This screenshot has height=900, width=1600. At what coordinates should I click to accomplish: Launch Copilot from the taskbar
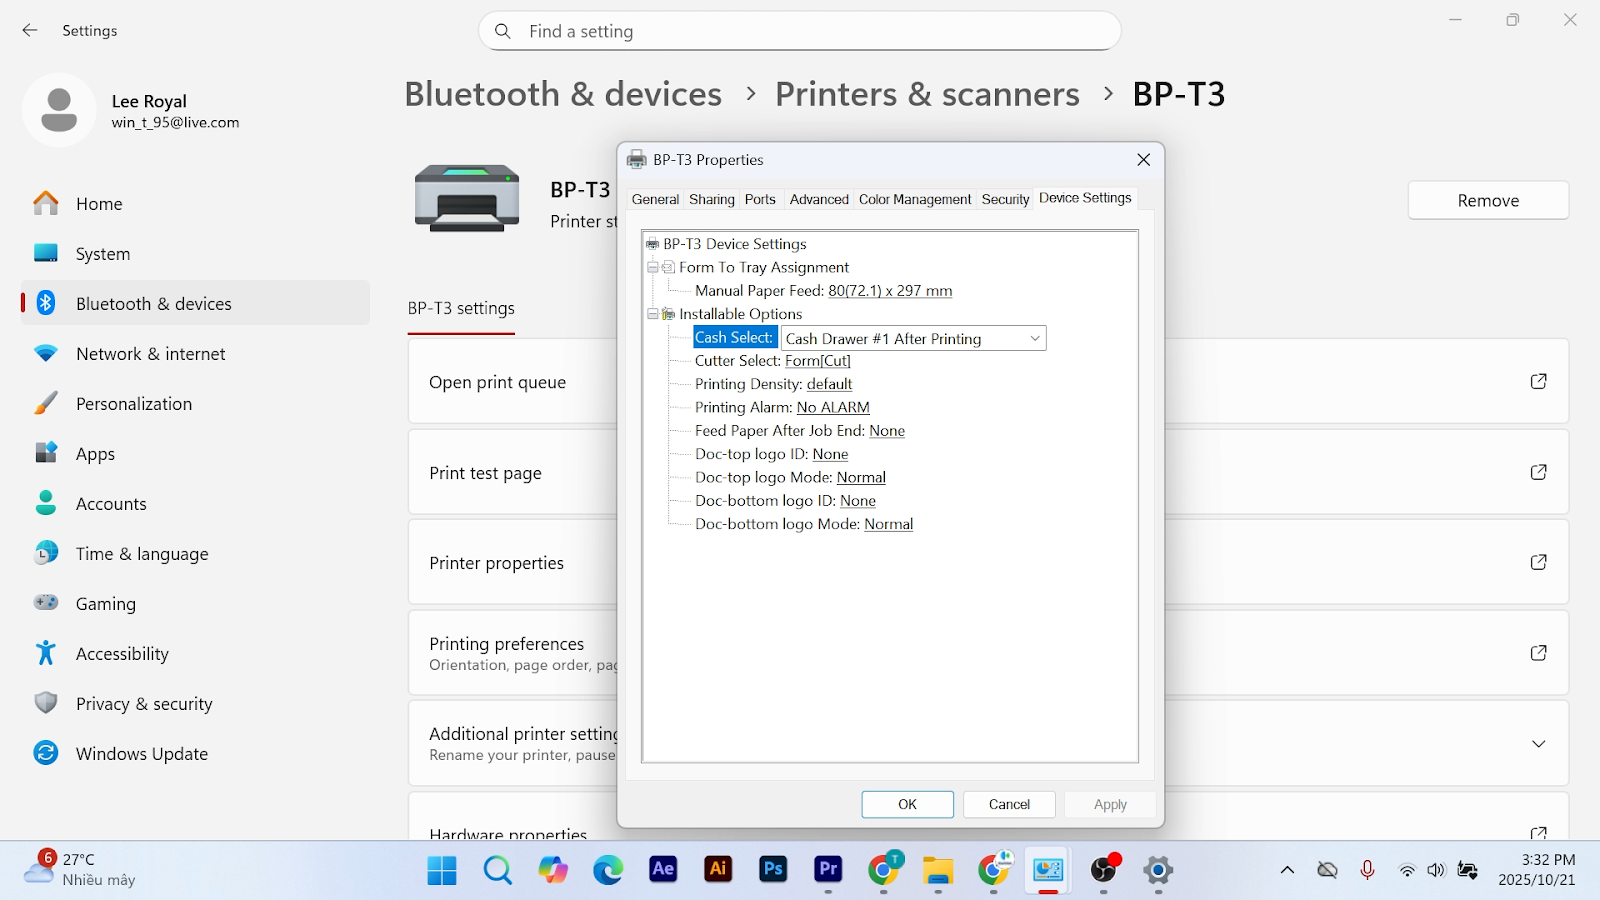(553, 870)
